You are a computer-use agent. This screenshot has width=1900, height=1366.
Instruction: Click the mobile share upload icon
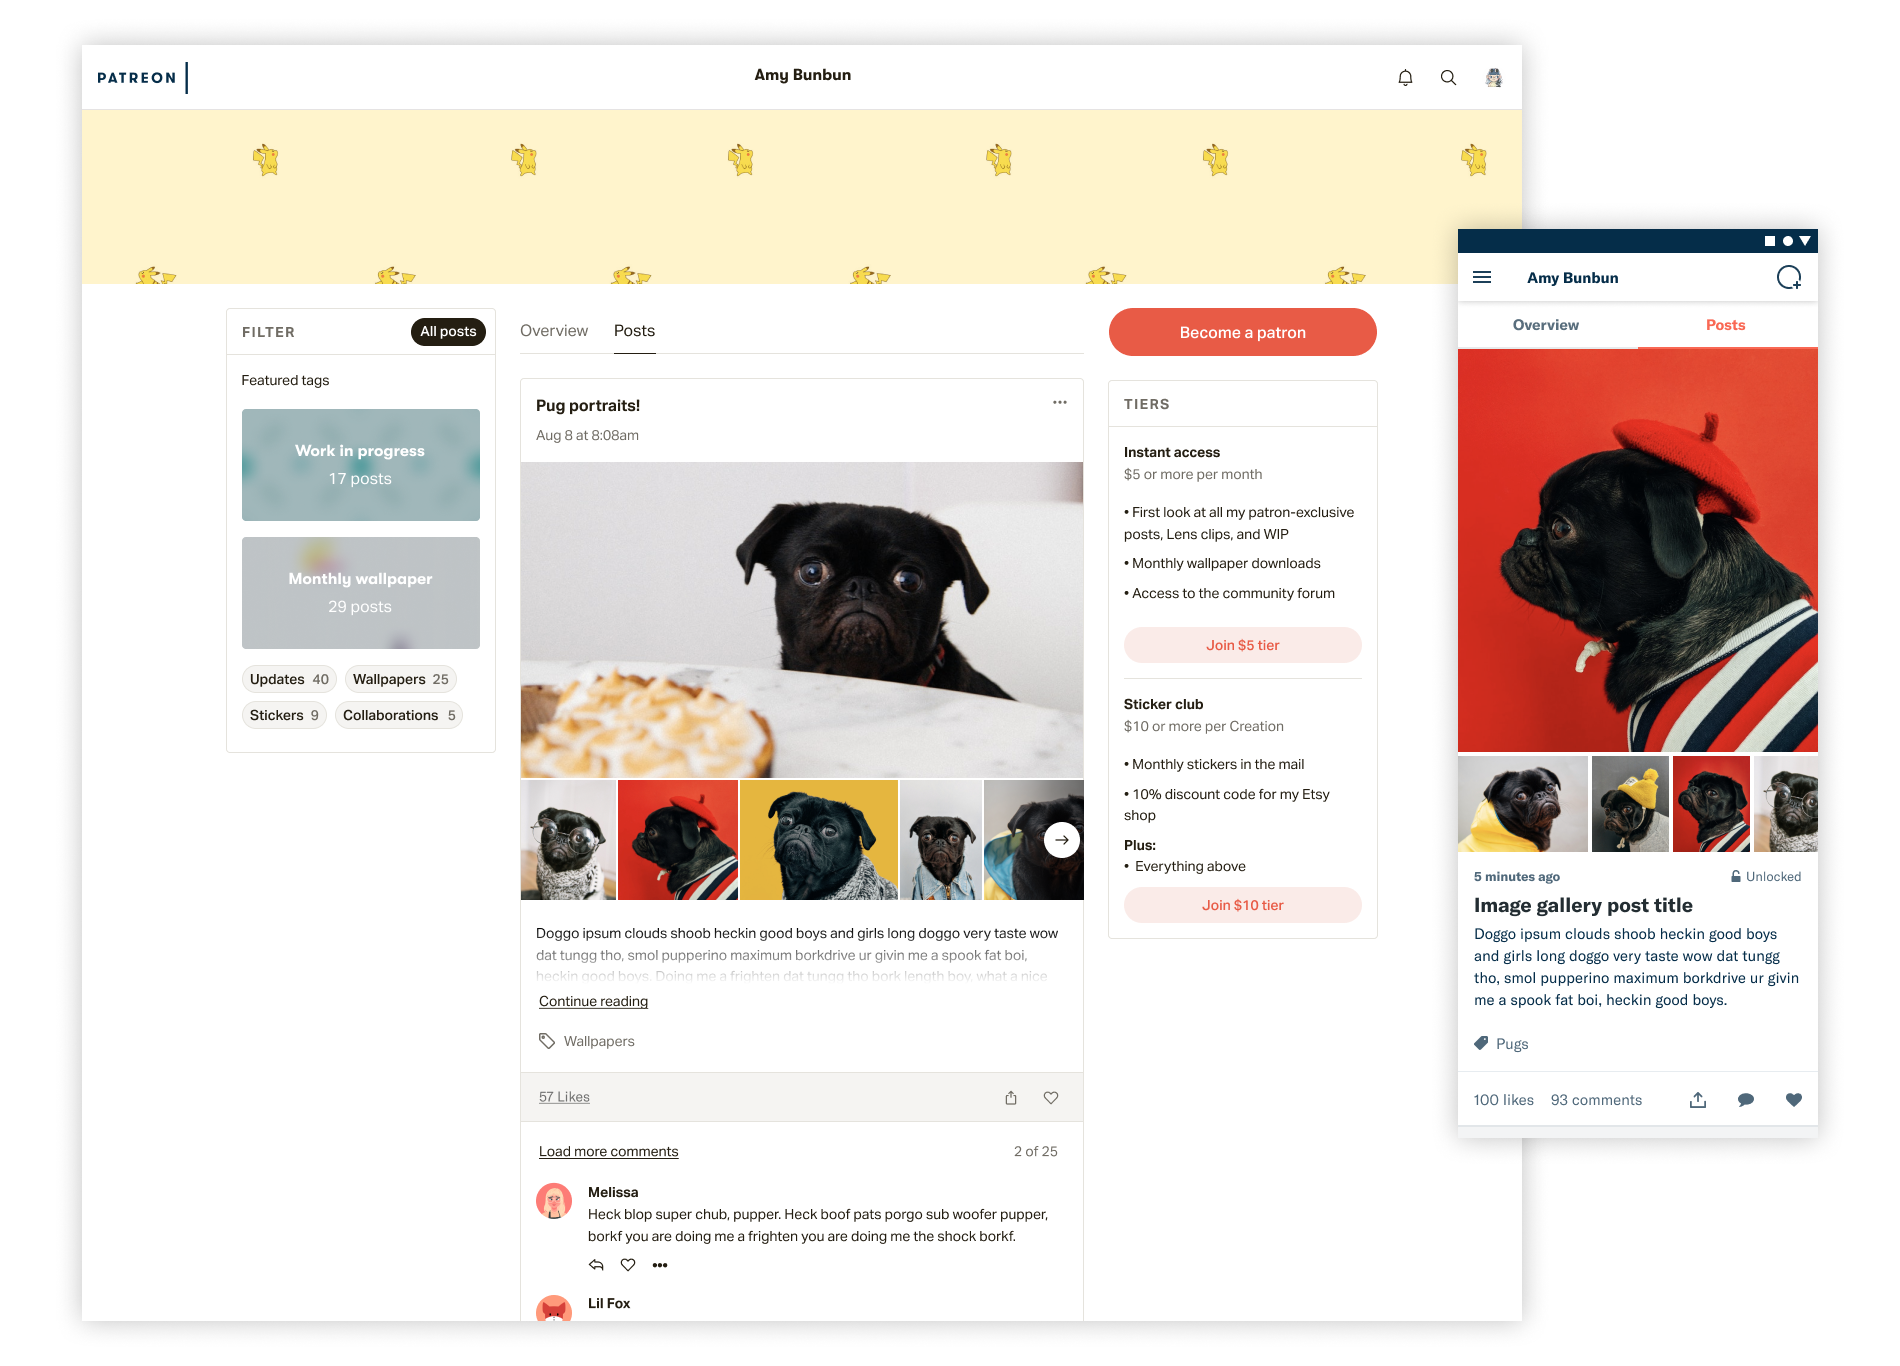pos(1698,1100)
